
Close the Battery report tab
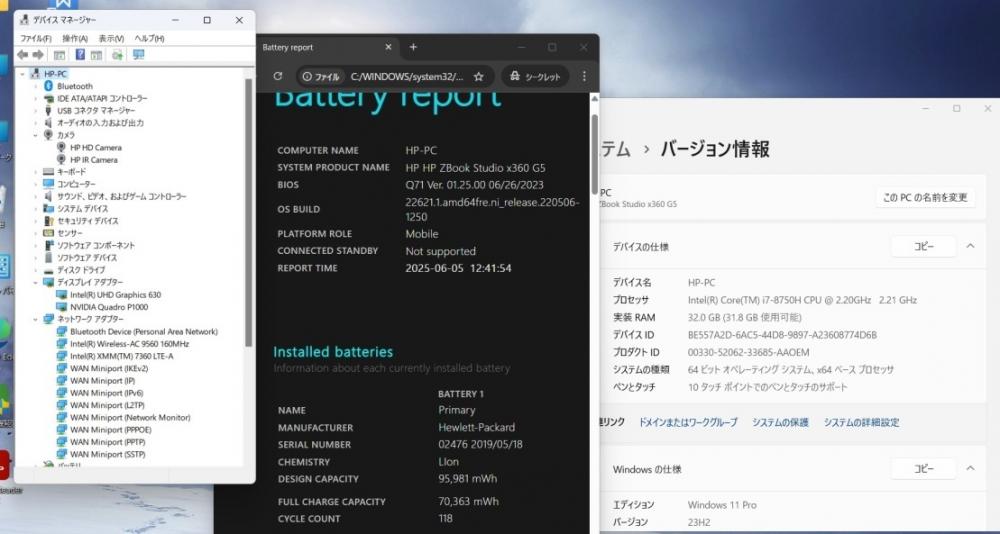tap(388, 47)
